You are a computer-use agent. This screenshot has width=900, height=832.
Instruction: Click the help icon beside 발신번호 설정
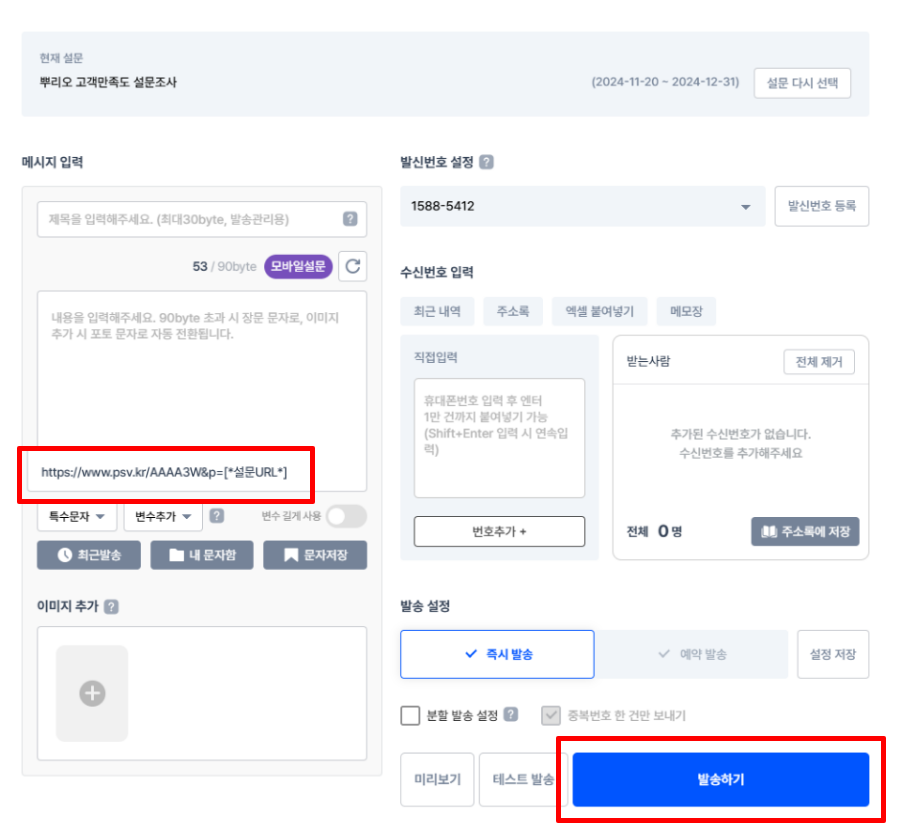click(x=486, y=162)
